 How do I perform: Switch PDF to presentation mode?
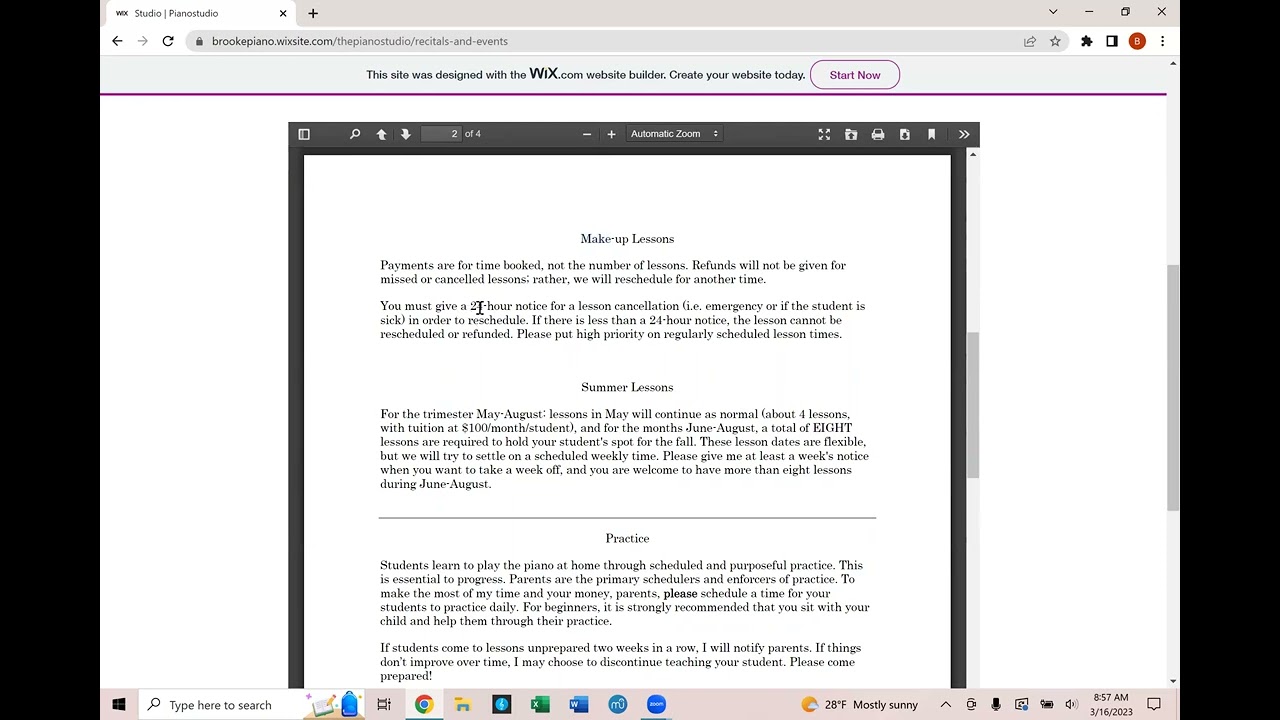tap(824, 134)
